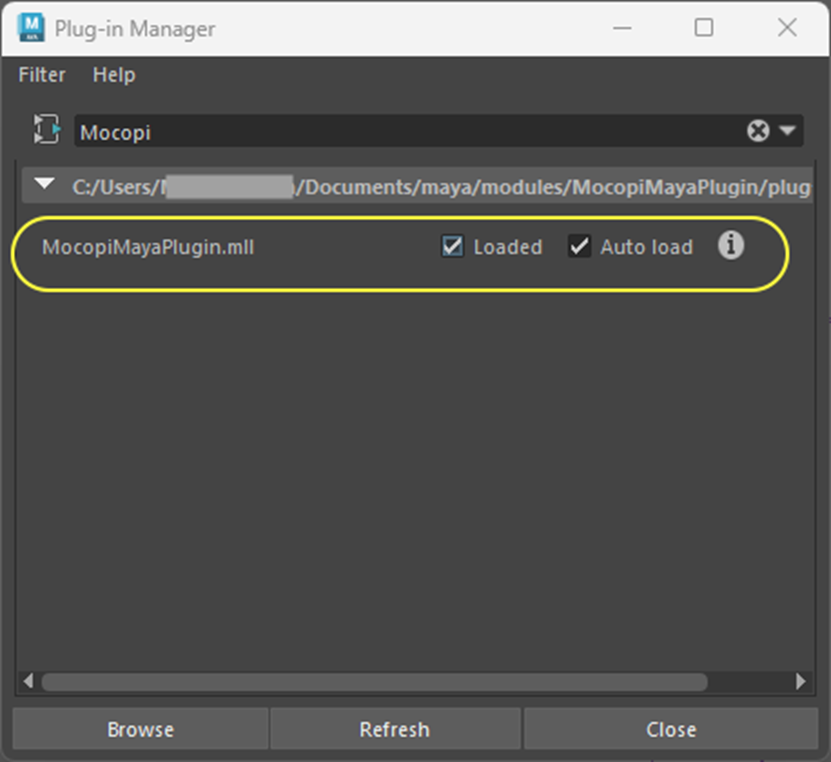The width and height of the screenshot is (831, 762).
Task: Collapse the MocopiMayaPlugin folder path section
Action: (x=43, y=185)
